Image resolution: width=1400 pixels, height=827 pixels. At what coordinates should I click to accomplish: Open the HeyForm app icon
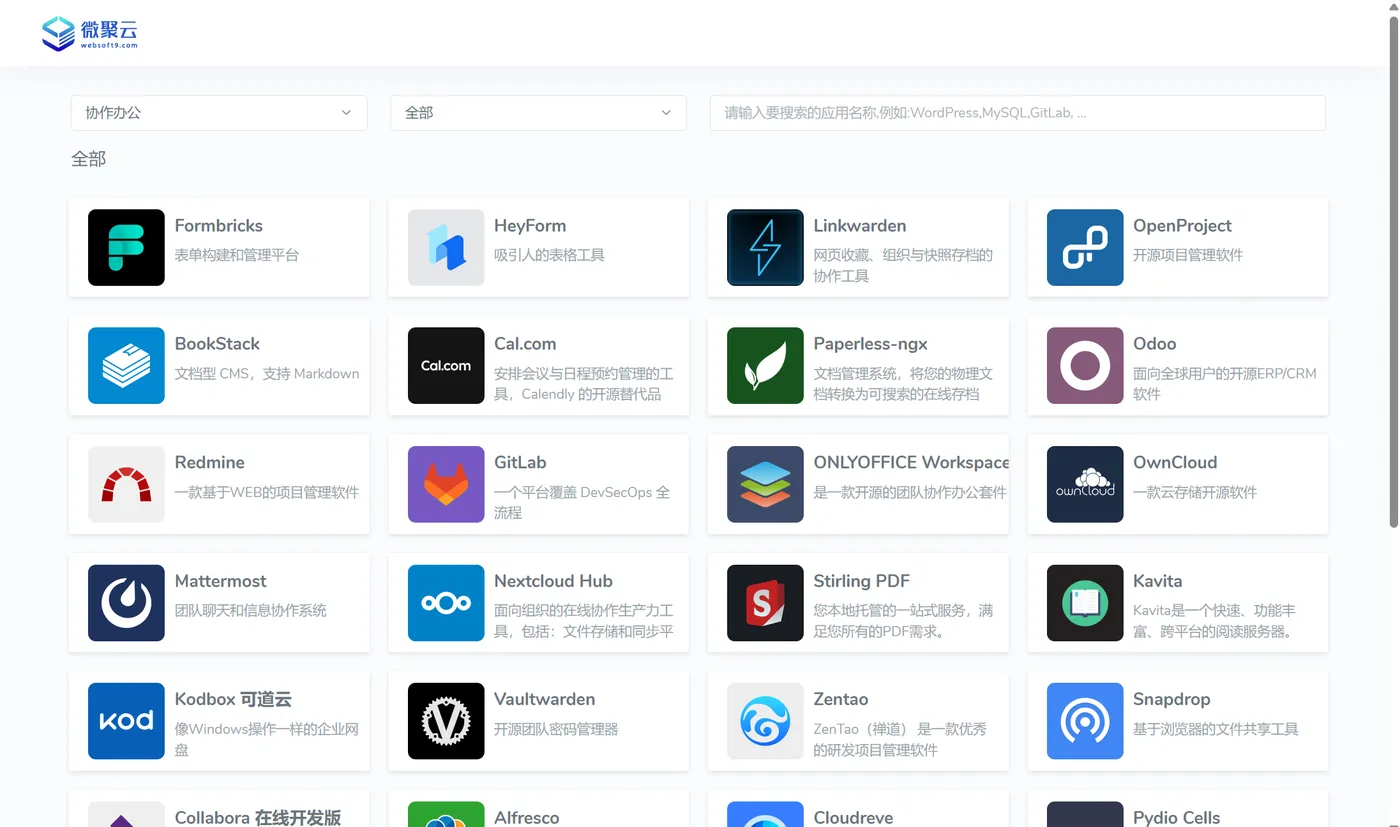coord(446,247)
